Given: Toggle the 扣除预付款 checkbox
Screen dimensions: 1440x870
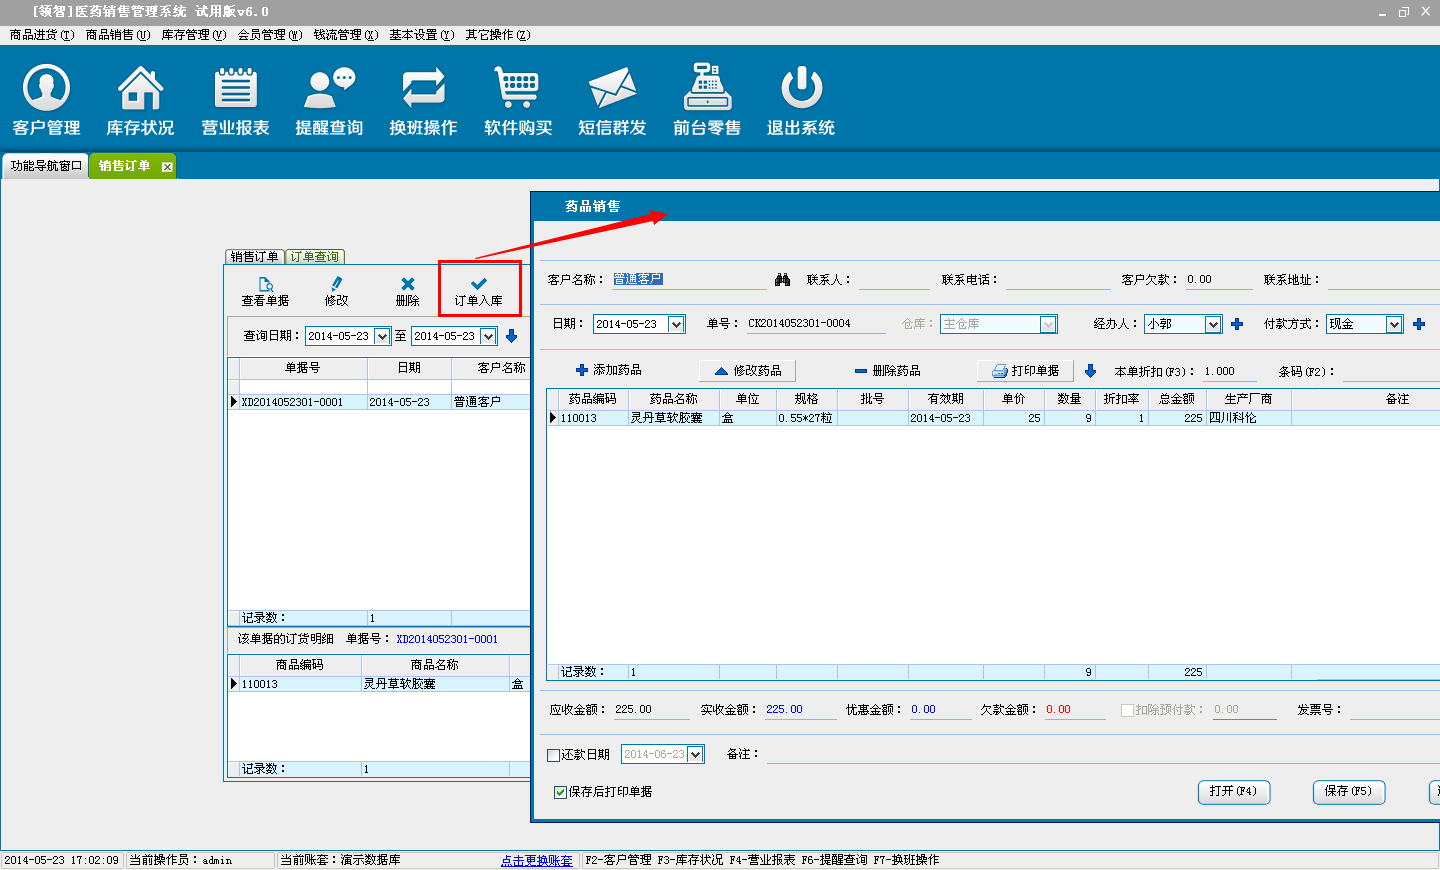Looking at the screenshot, I should pyautogui.click(x=1127, y=710).
